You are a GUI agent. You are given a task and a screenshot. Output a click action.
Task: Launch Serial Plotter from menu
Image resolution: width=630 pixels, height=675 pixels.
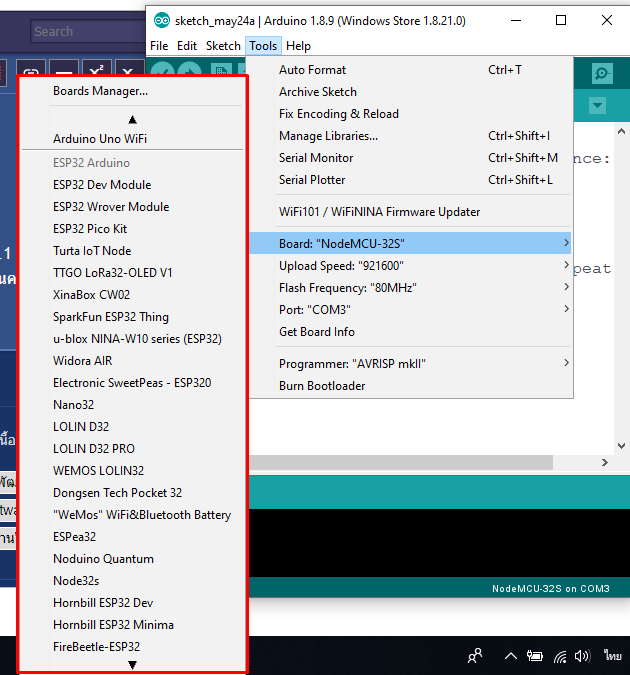(411, 180)
